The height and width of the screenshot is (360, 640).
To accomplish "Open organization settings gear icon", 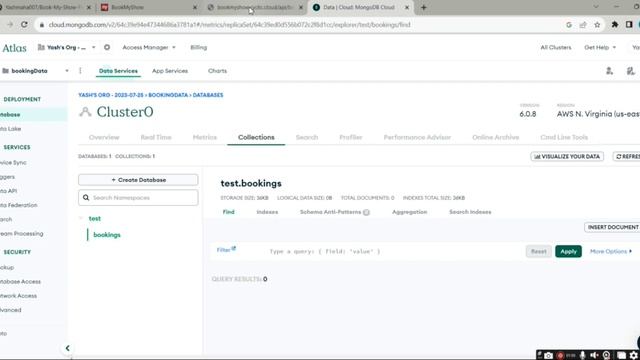I will click(107, 47).
